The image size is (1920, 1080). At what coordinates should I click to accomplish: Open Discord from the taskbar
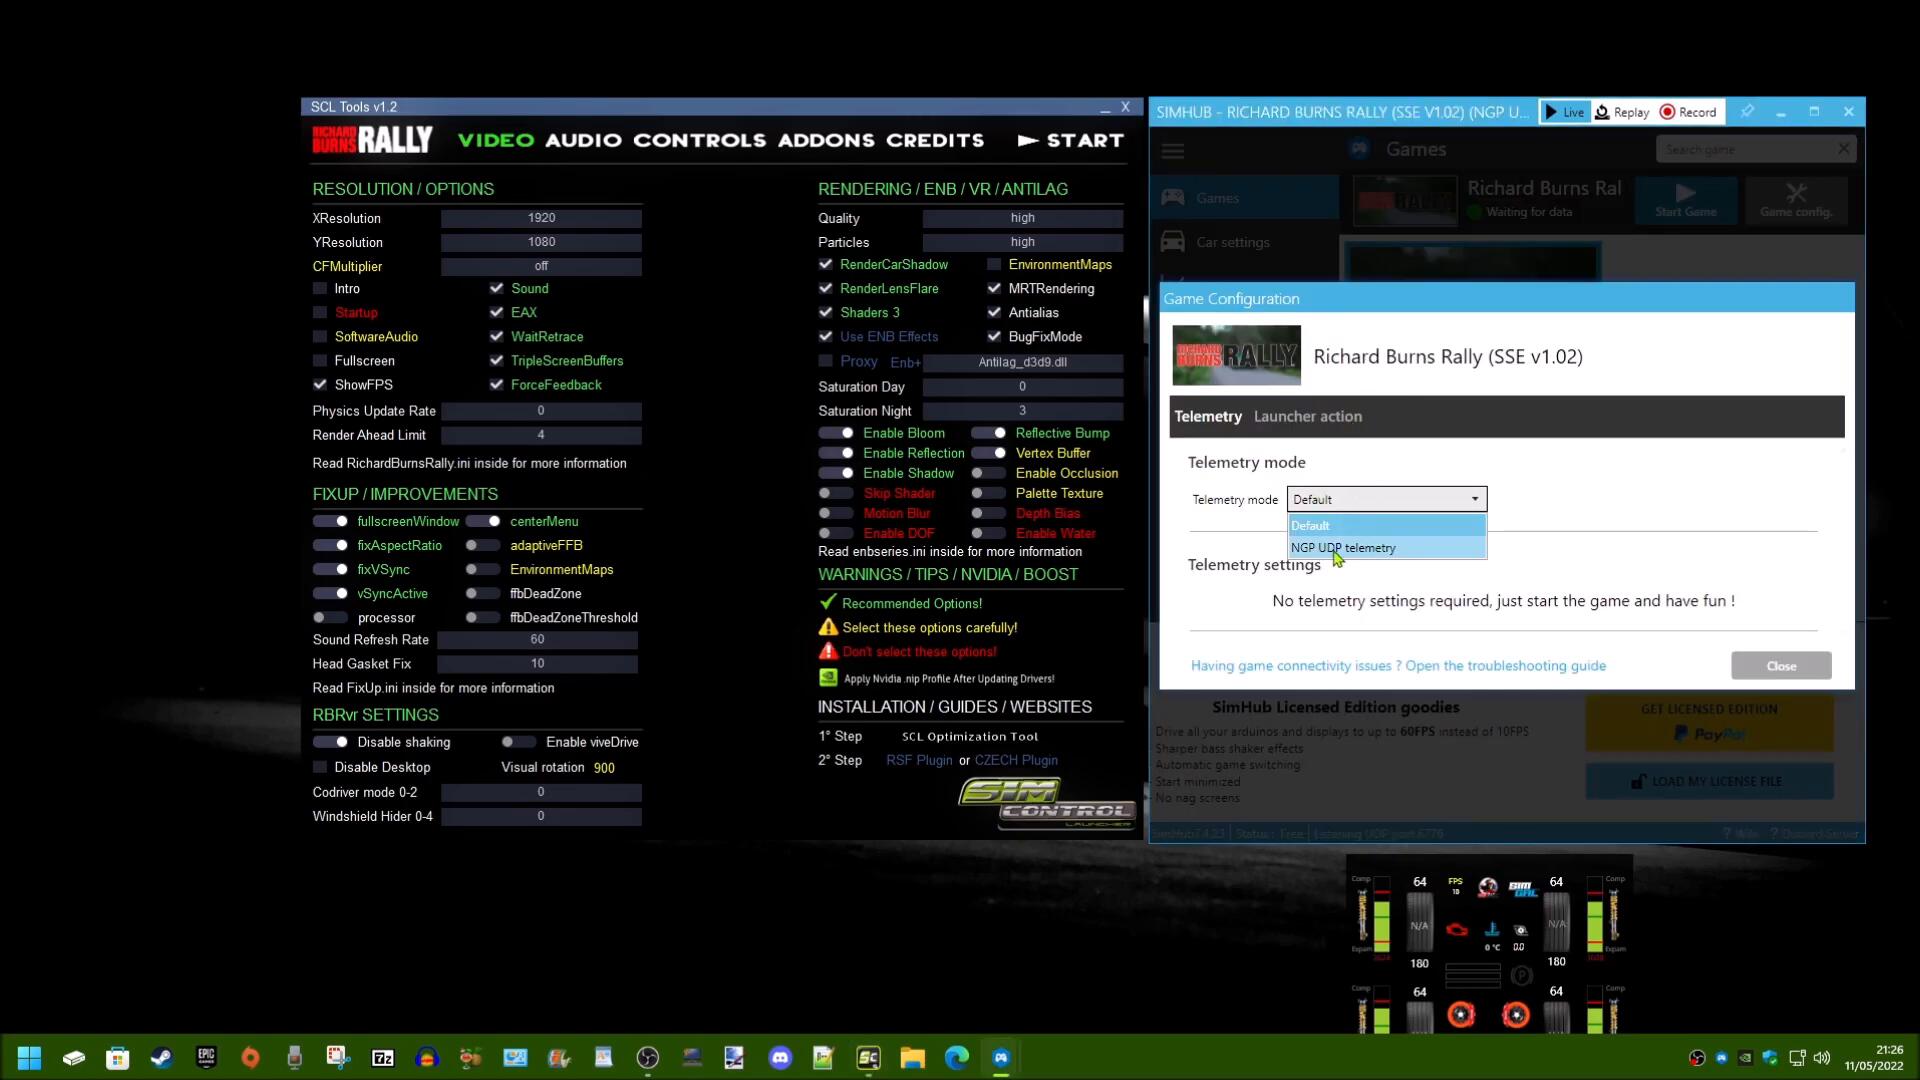(x=780, y=1058)
